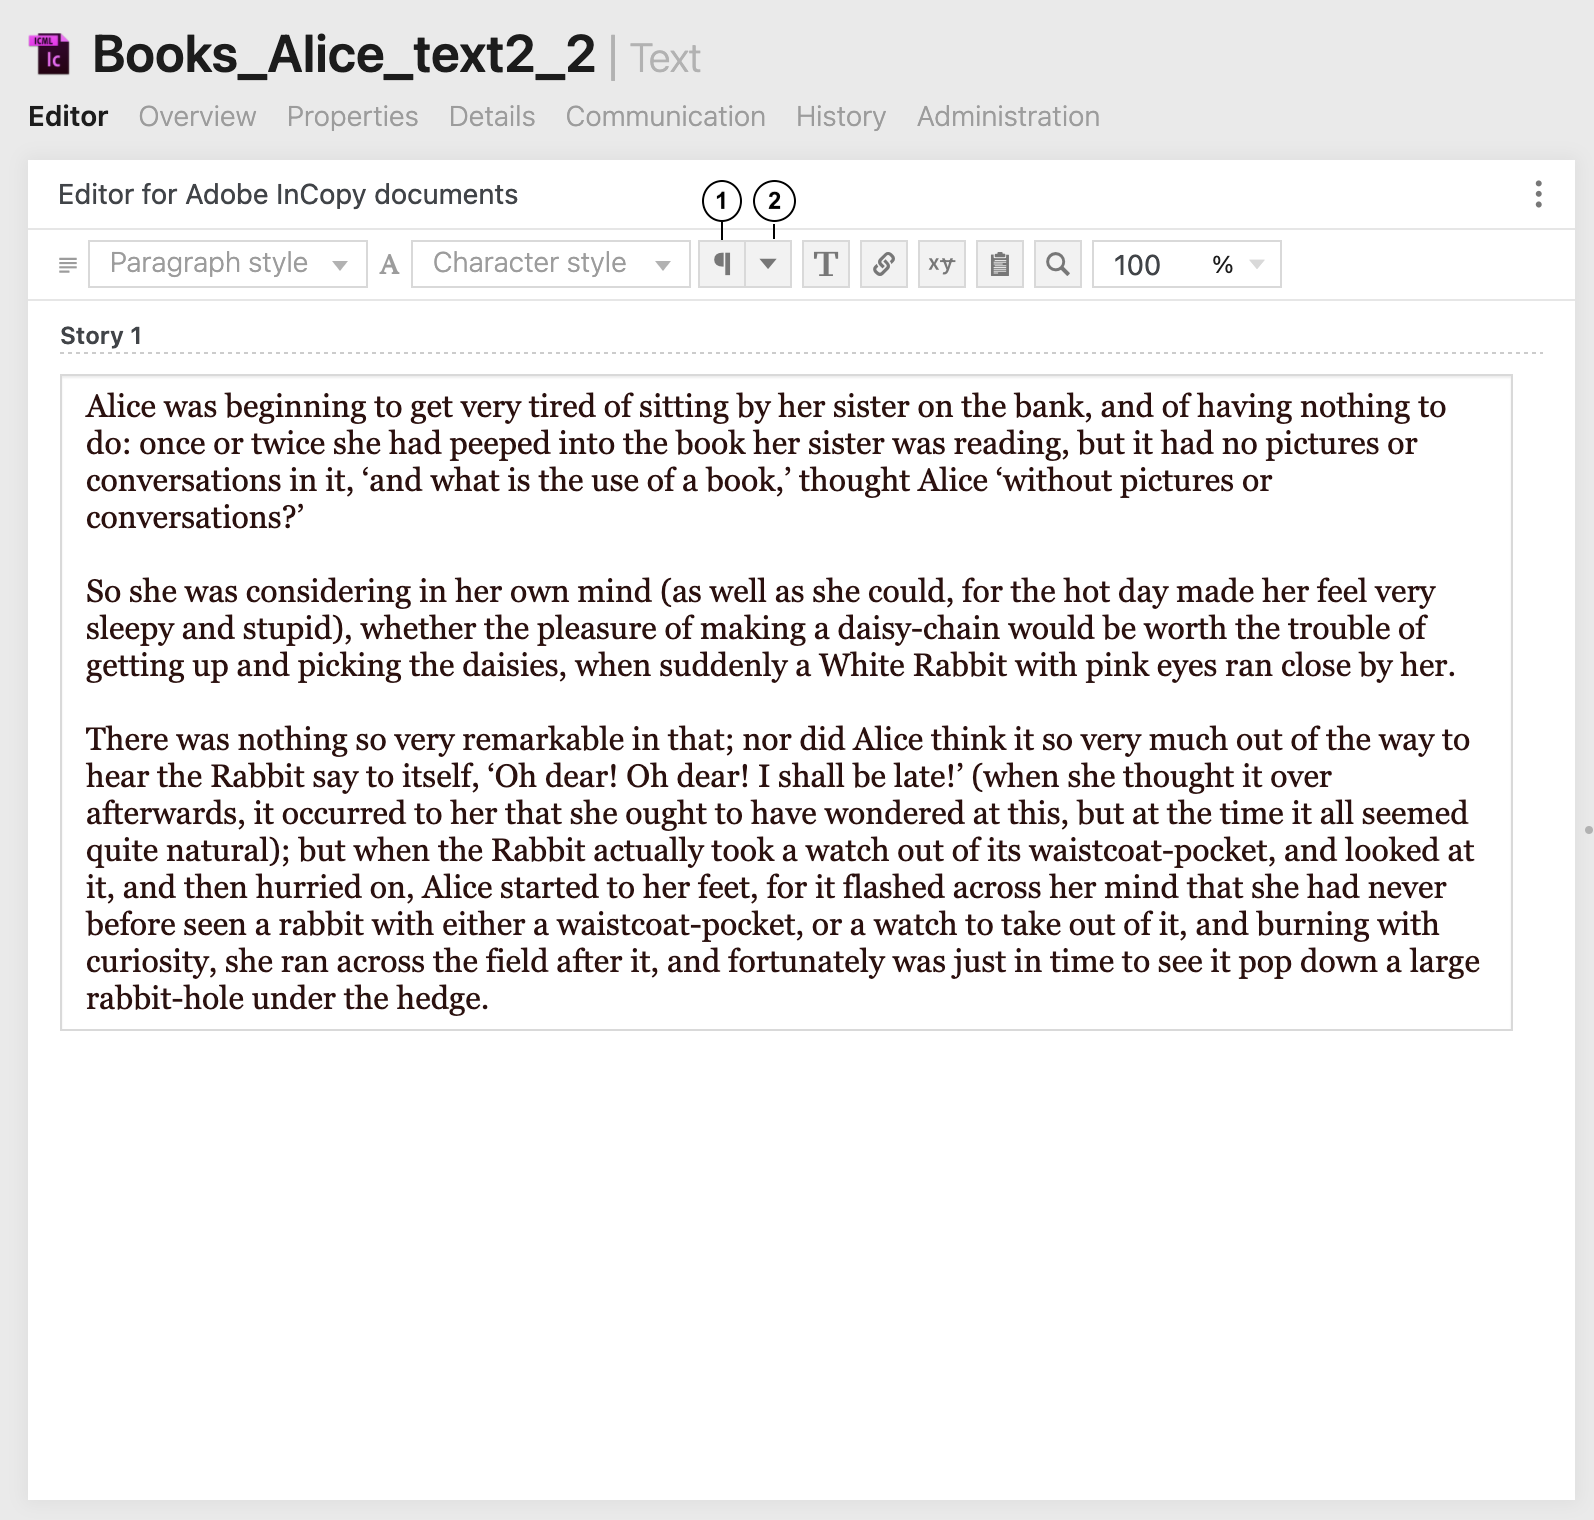The width and height of the screenshot is (1594, 1520).
Task: Switch to the Overview tab
Action: (197, 116)
